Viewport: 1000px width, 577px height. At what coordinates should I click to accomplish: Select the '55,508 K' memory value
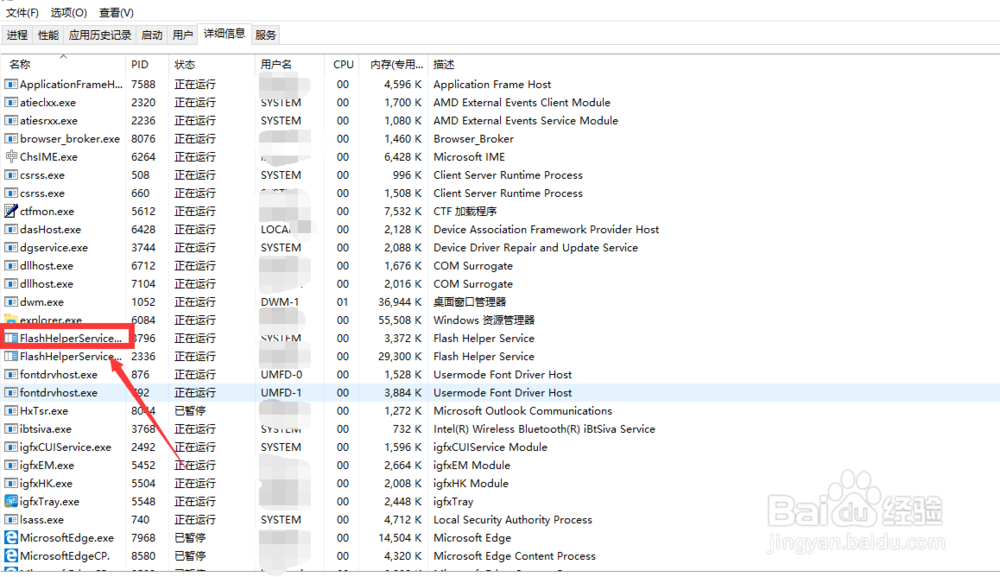(x=400, y=320)
